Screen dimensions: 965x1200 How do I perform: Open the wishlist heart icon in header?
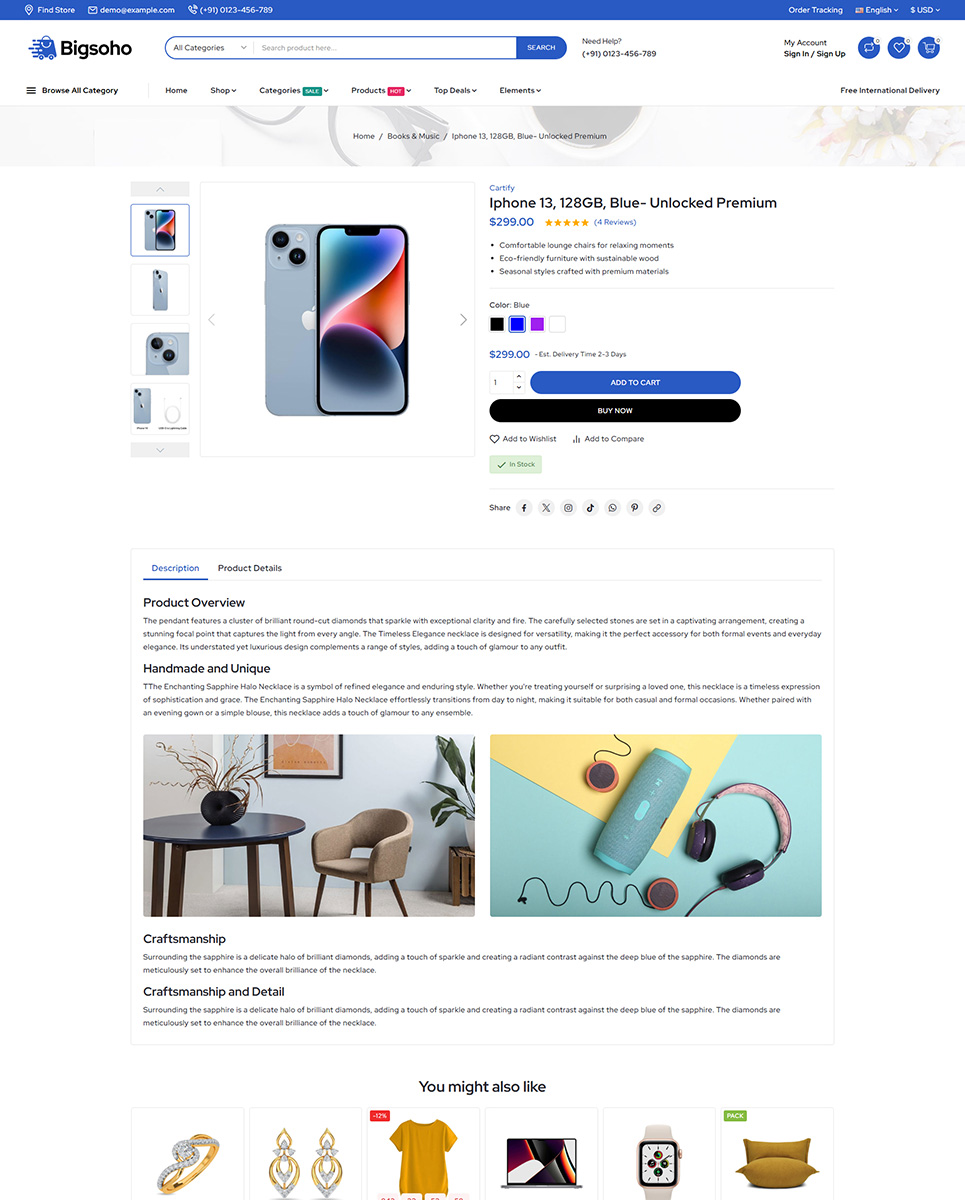899,47
